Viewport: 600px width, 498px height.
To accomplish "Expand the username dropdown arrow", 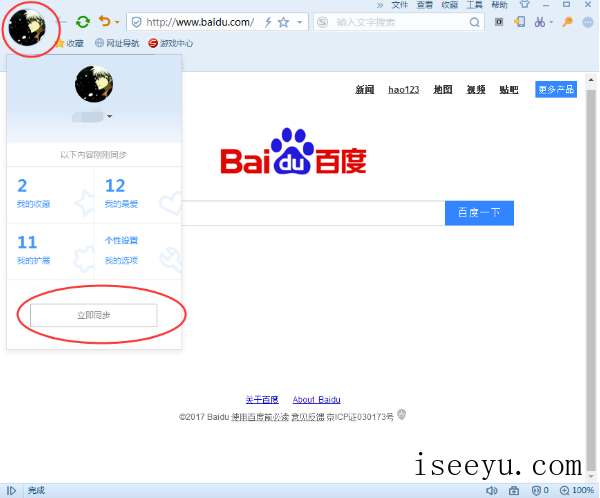I will 110,116.
